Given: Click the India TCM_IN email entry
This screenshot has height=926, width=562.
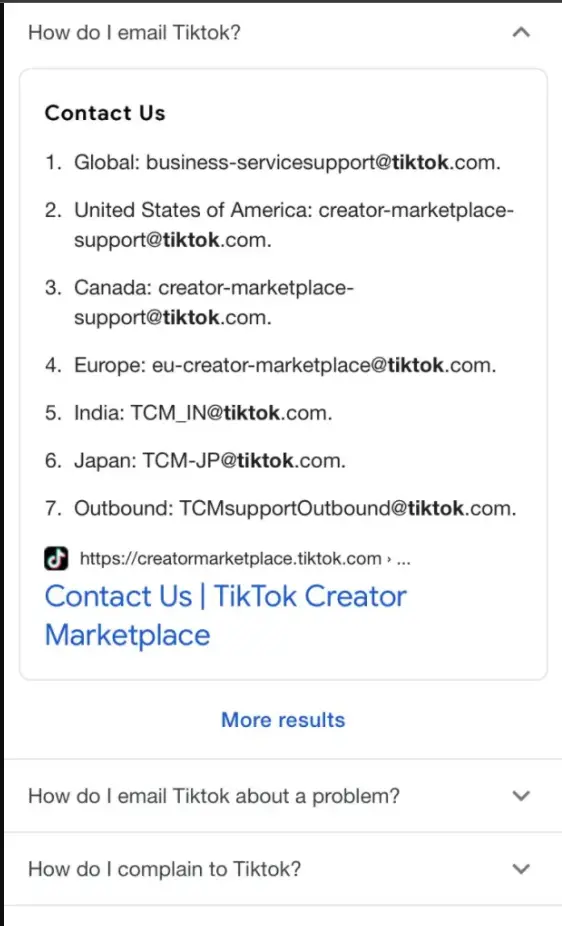Looking at the screenshot, I should (x=203, y=413).
